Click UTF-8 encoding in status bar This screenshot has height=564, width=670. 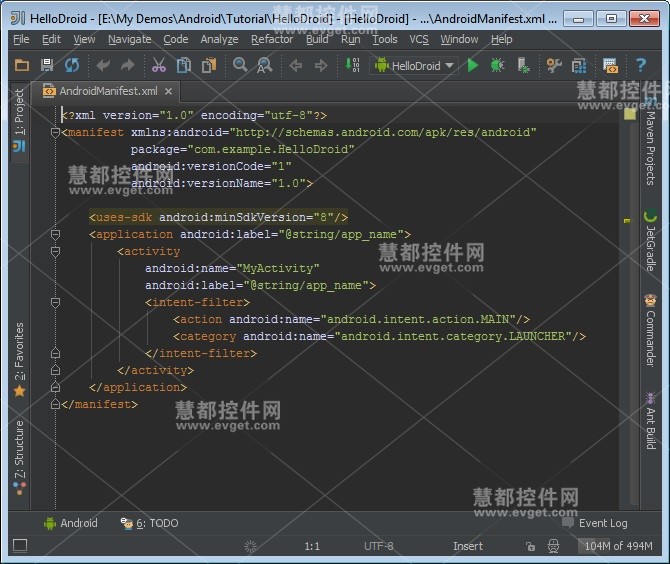tap(378, 546)
